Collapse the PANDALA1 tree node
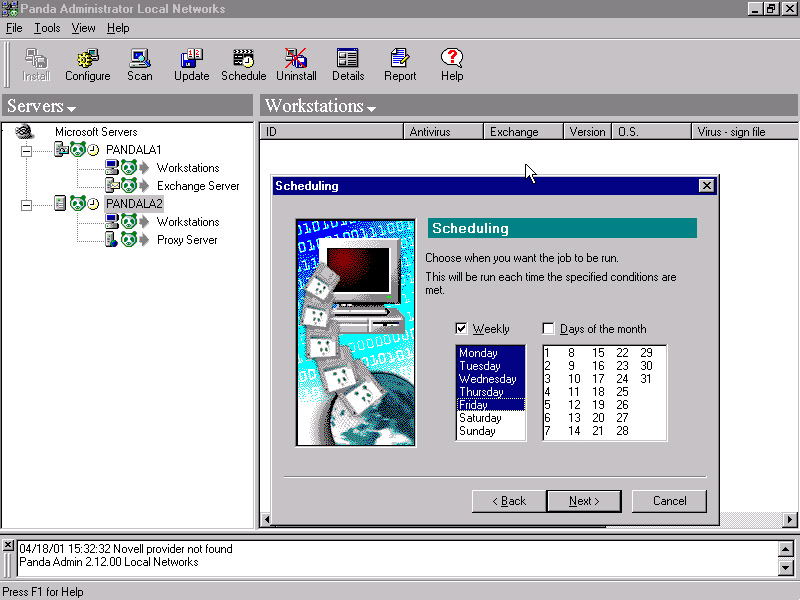The width and height of the screenshot is (800, 600). point(27,151)
